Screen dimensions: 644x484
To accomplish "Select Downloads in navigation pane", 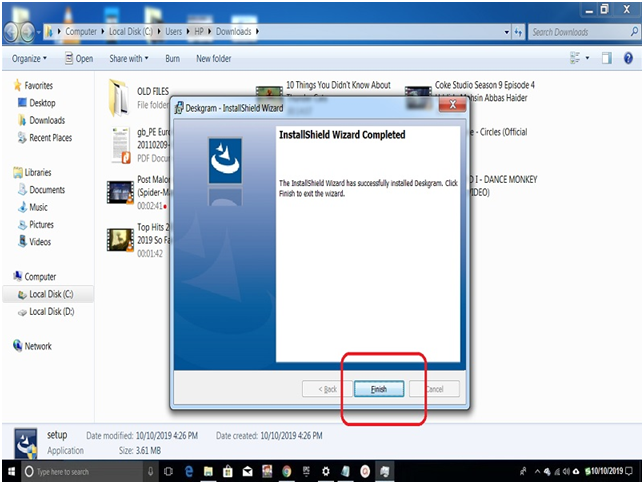I will click(x=41, y=120).
